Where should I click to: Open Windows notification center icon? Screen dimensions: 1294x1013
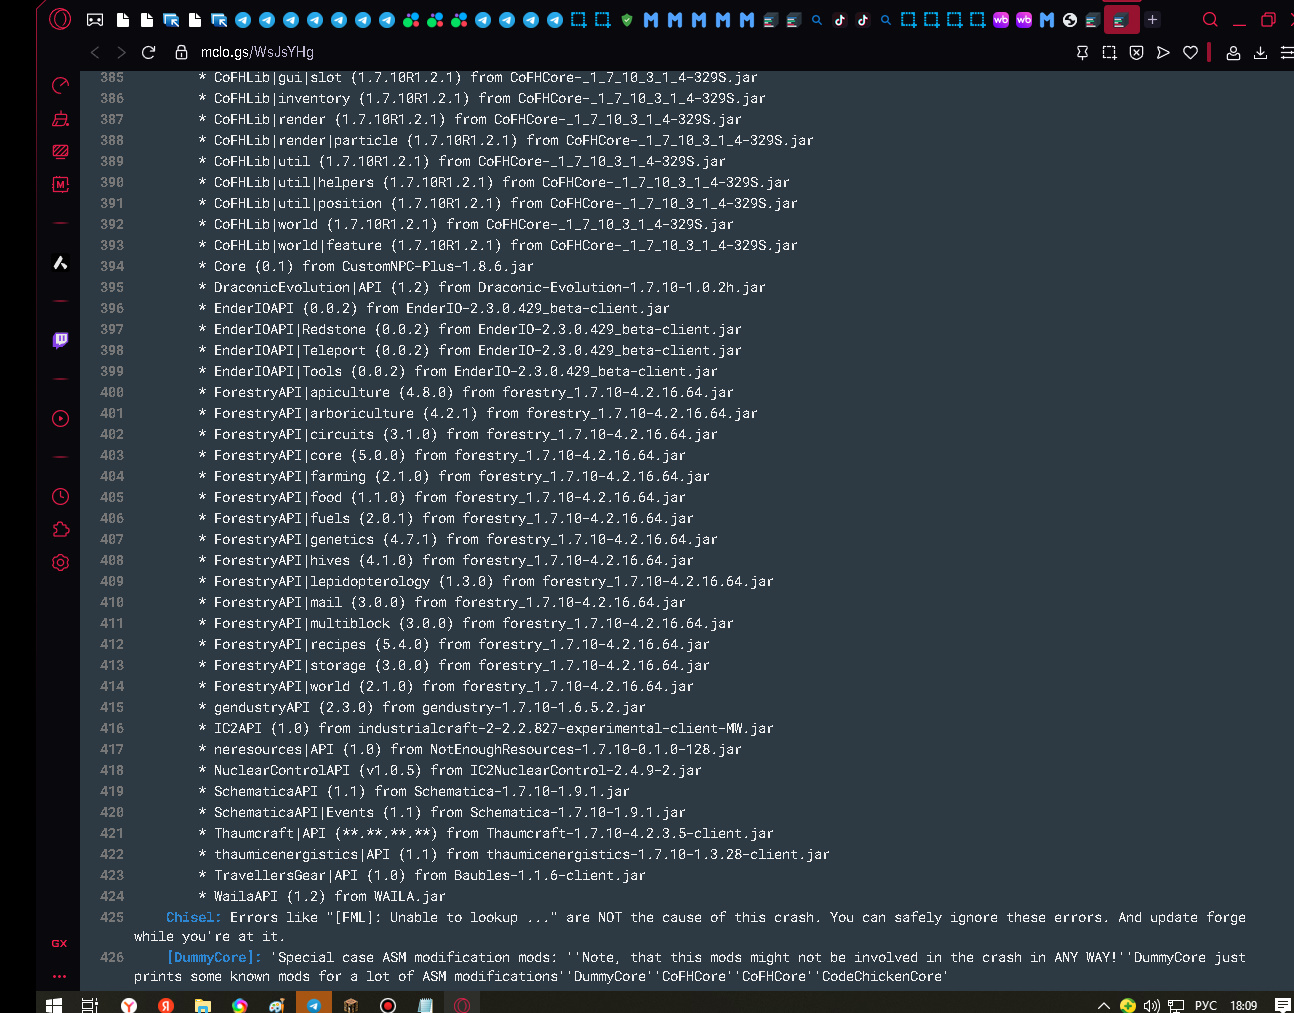[1282, 1005]
